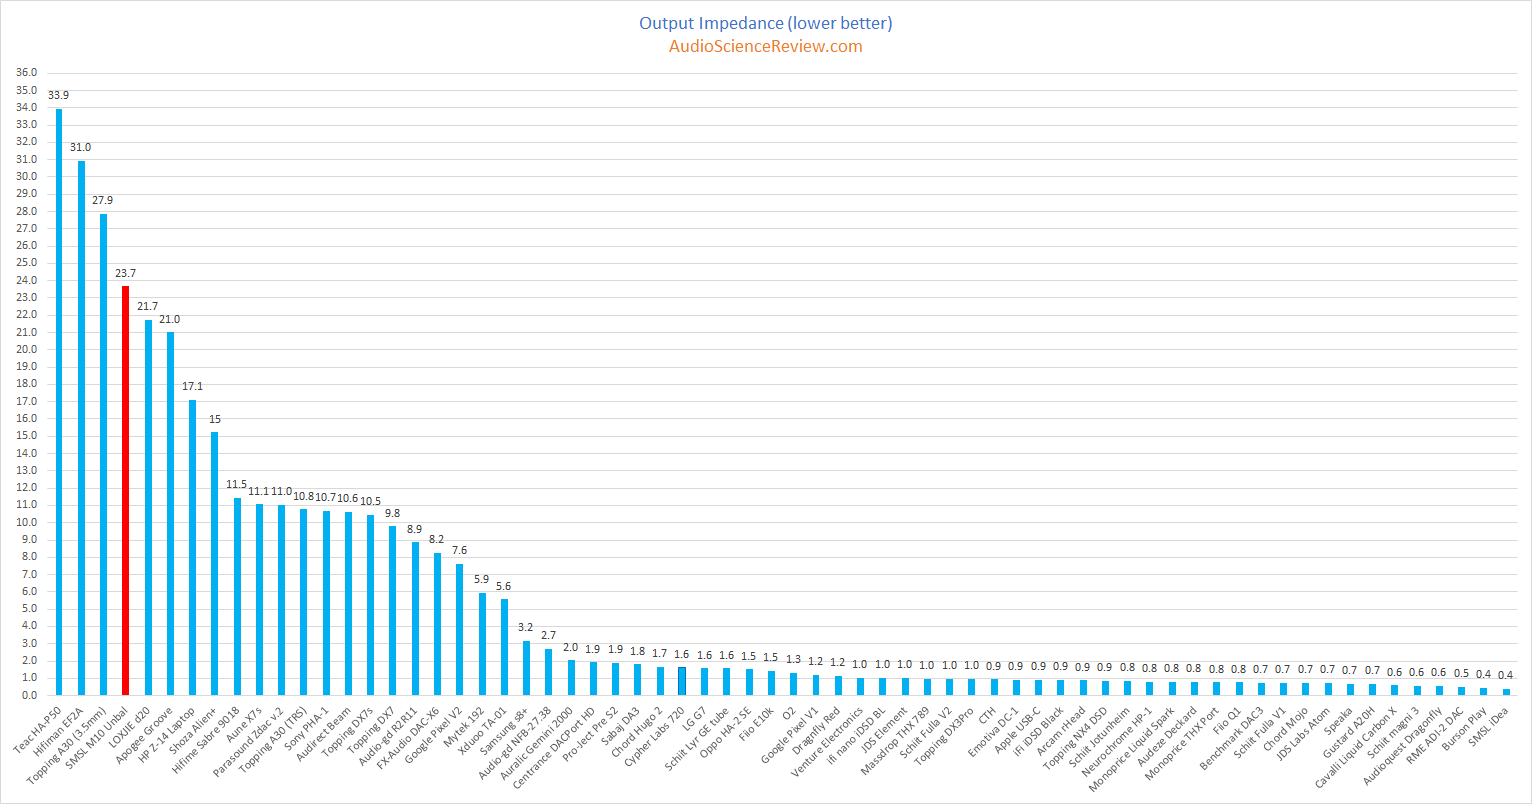Select the Samsung s8+ bar
This screenshot has height=804, width=1532.
526,668
